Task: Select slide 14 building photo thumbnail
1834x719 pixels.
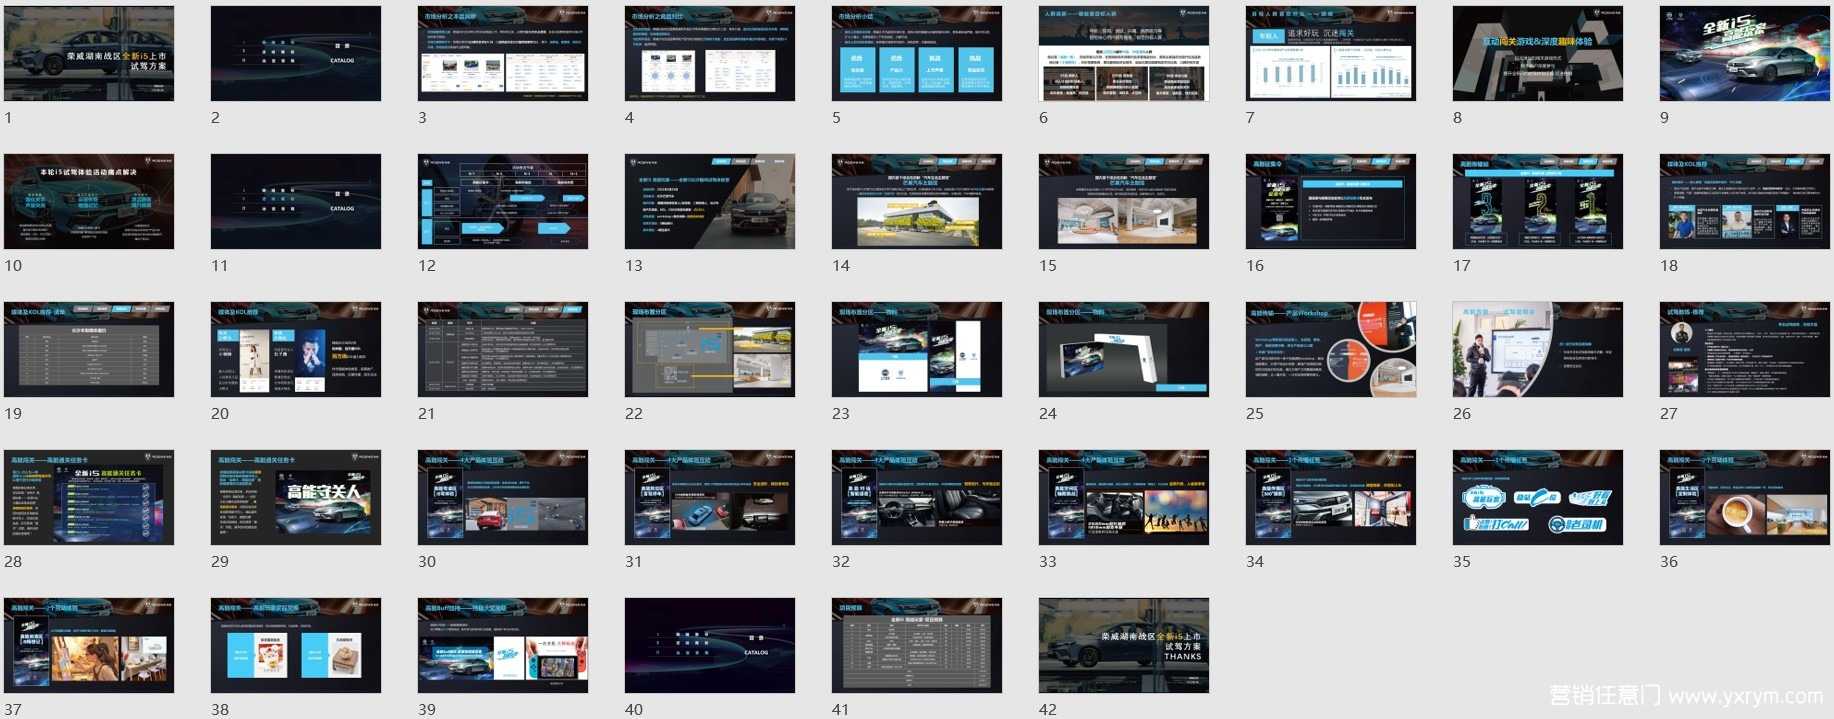Action: (917, 201)
